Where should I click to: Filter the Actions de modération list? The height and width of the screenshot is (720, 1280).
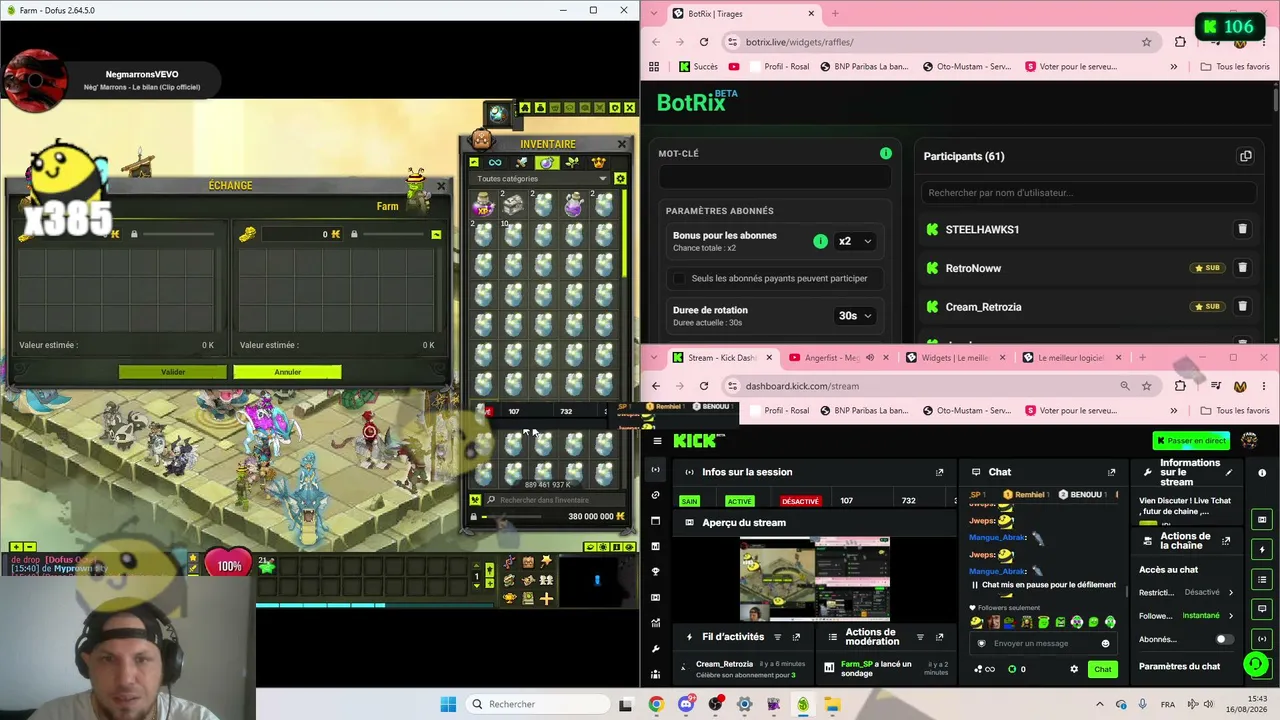pos(919,637)
